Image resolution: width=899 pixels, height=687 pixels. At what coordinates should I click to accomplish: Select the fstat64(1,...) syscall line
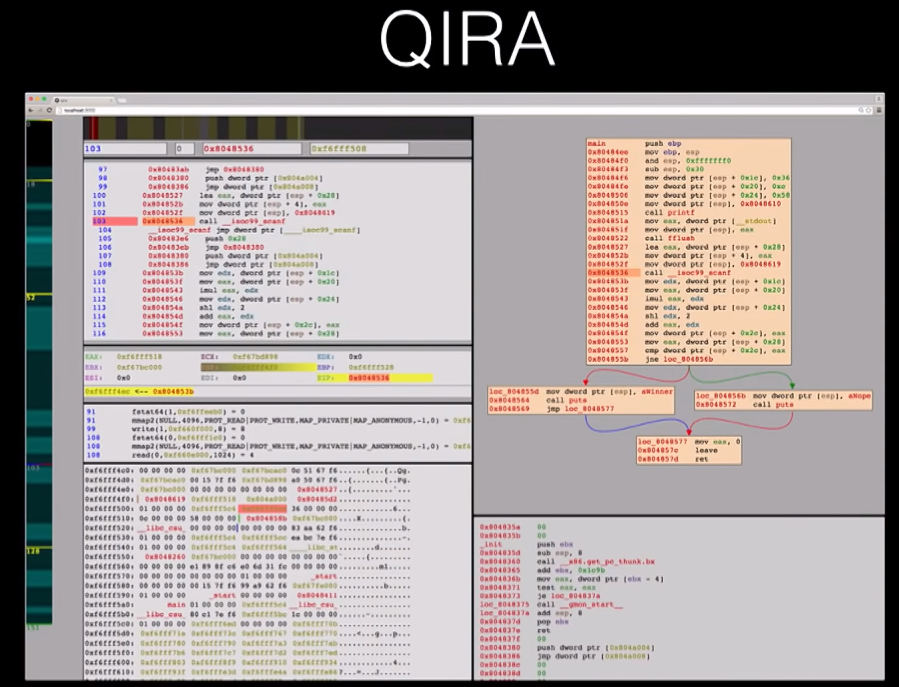(x=166, y=412)
